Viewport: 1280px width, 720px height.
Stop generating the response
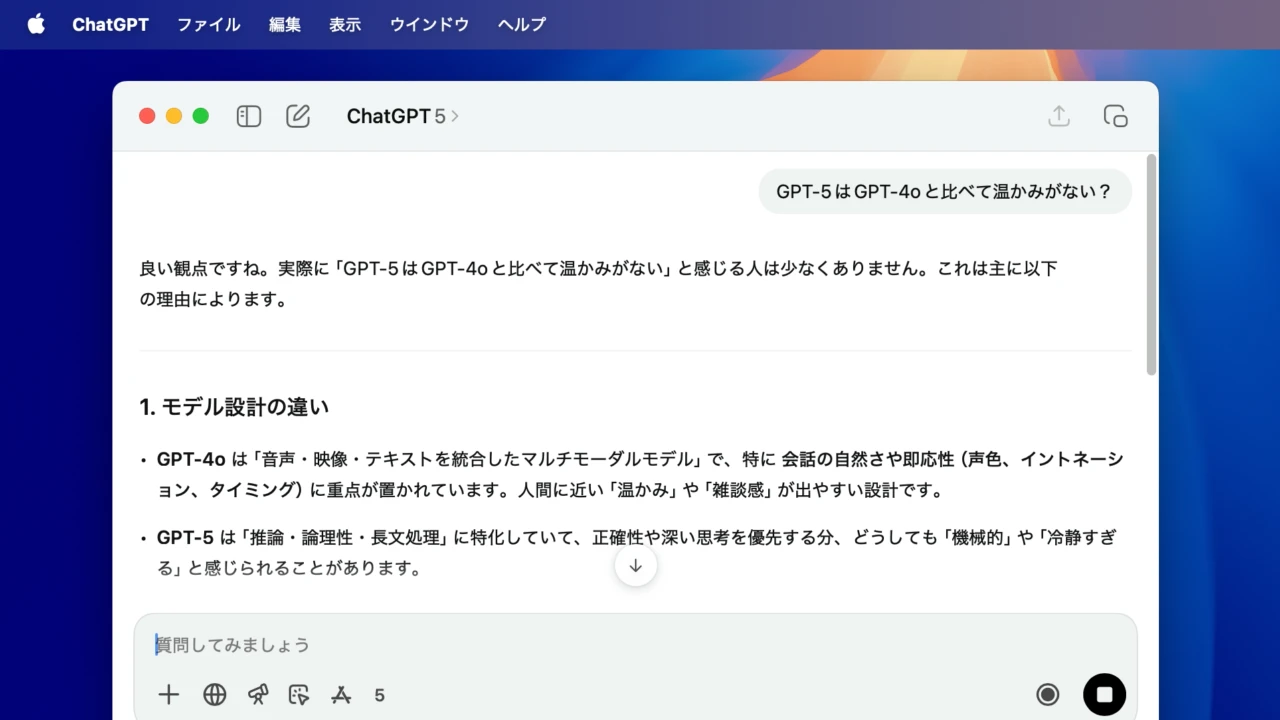pos(1104,694)
